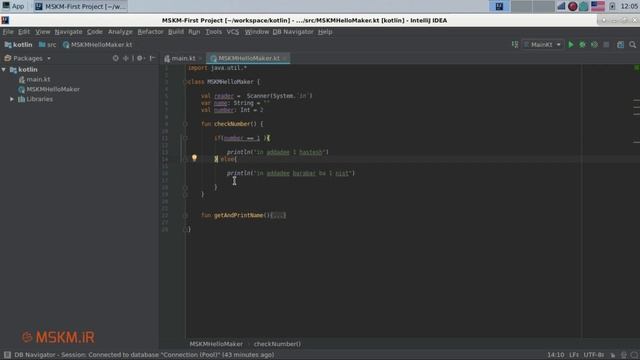The width and height of the screenshot is (640, 360).
Task: Click the battery tray icon
Action: coord(612,6)
